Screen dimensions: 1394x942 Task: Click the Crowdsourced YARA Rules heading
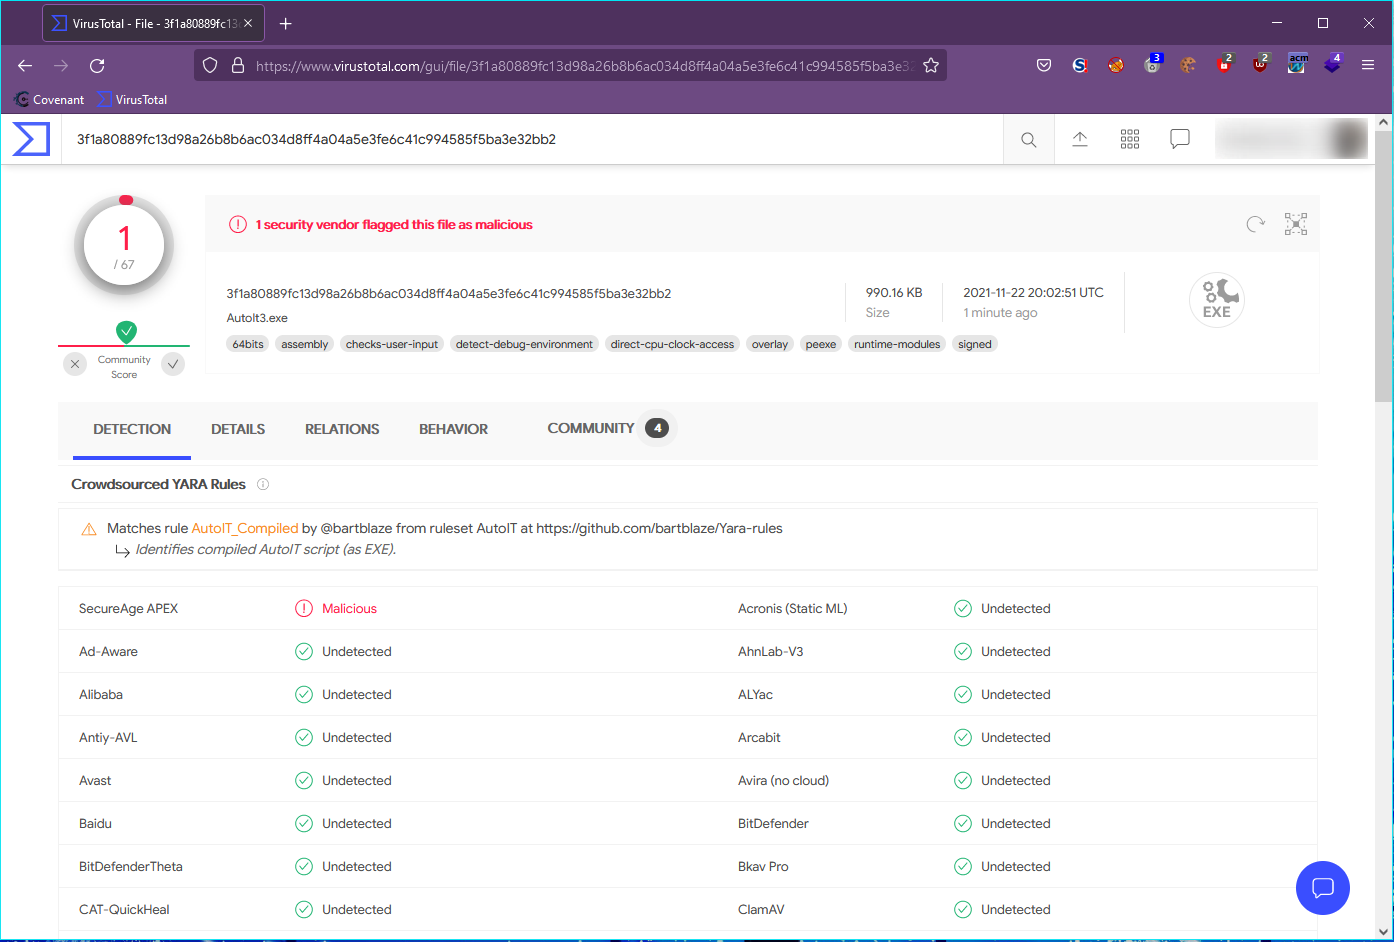coord(158,484)
